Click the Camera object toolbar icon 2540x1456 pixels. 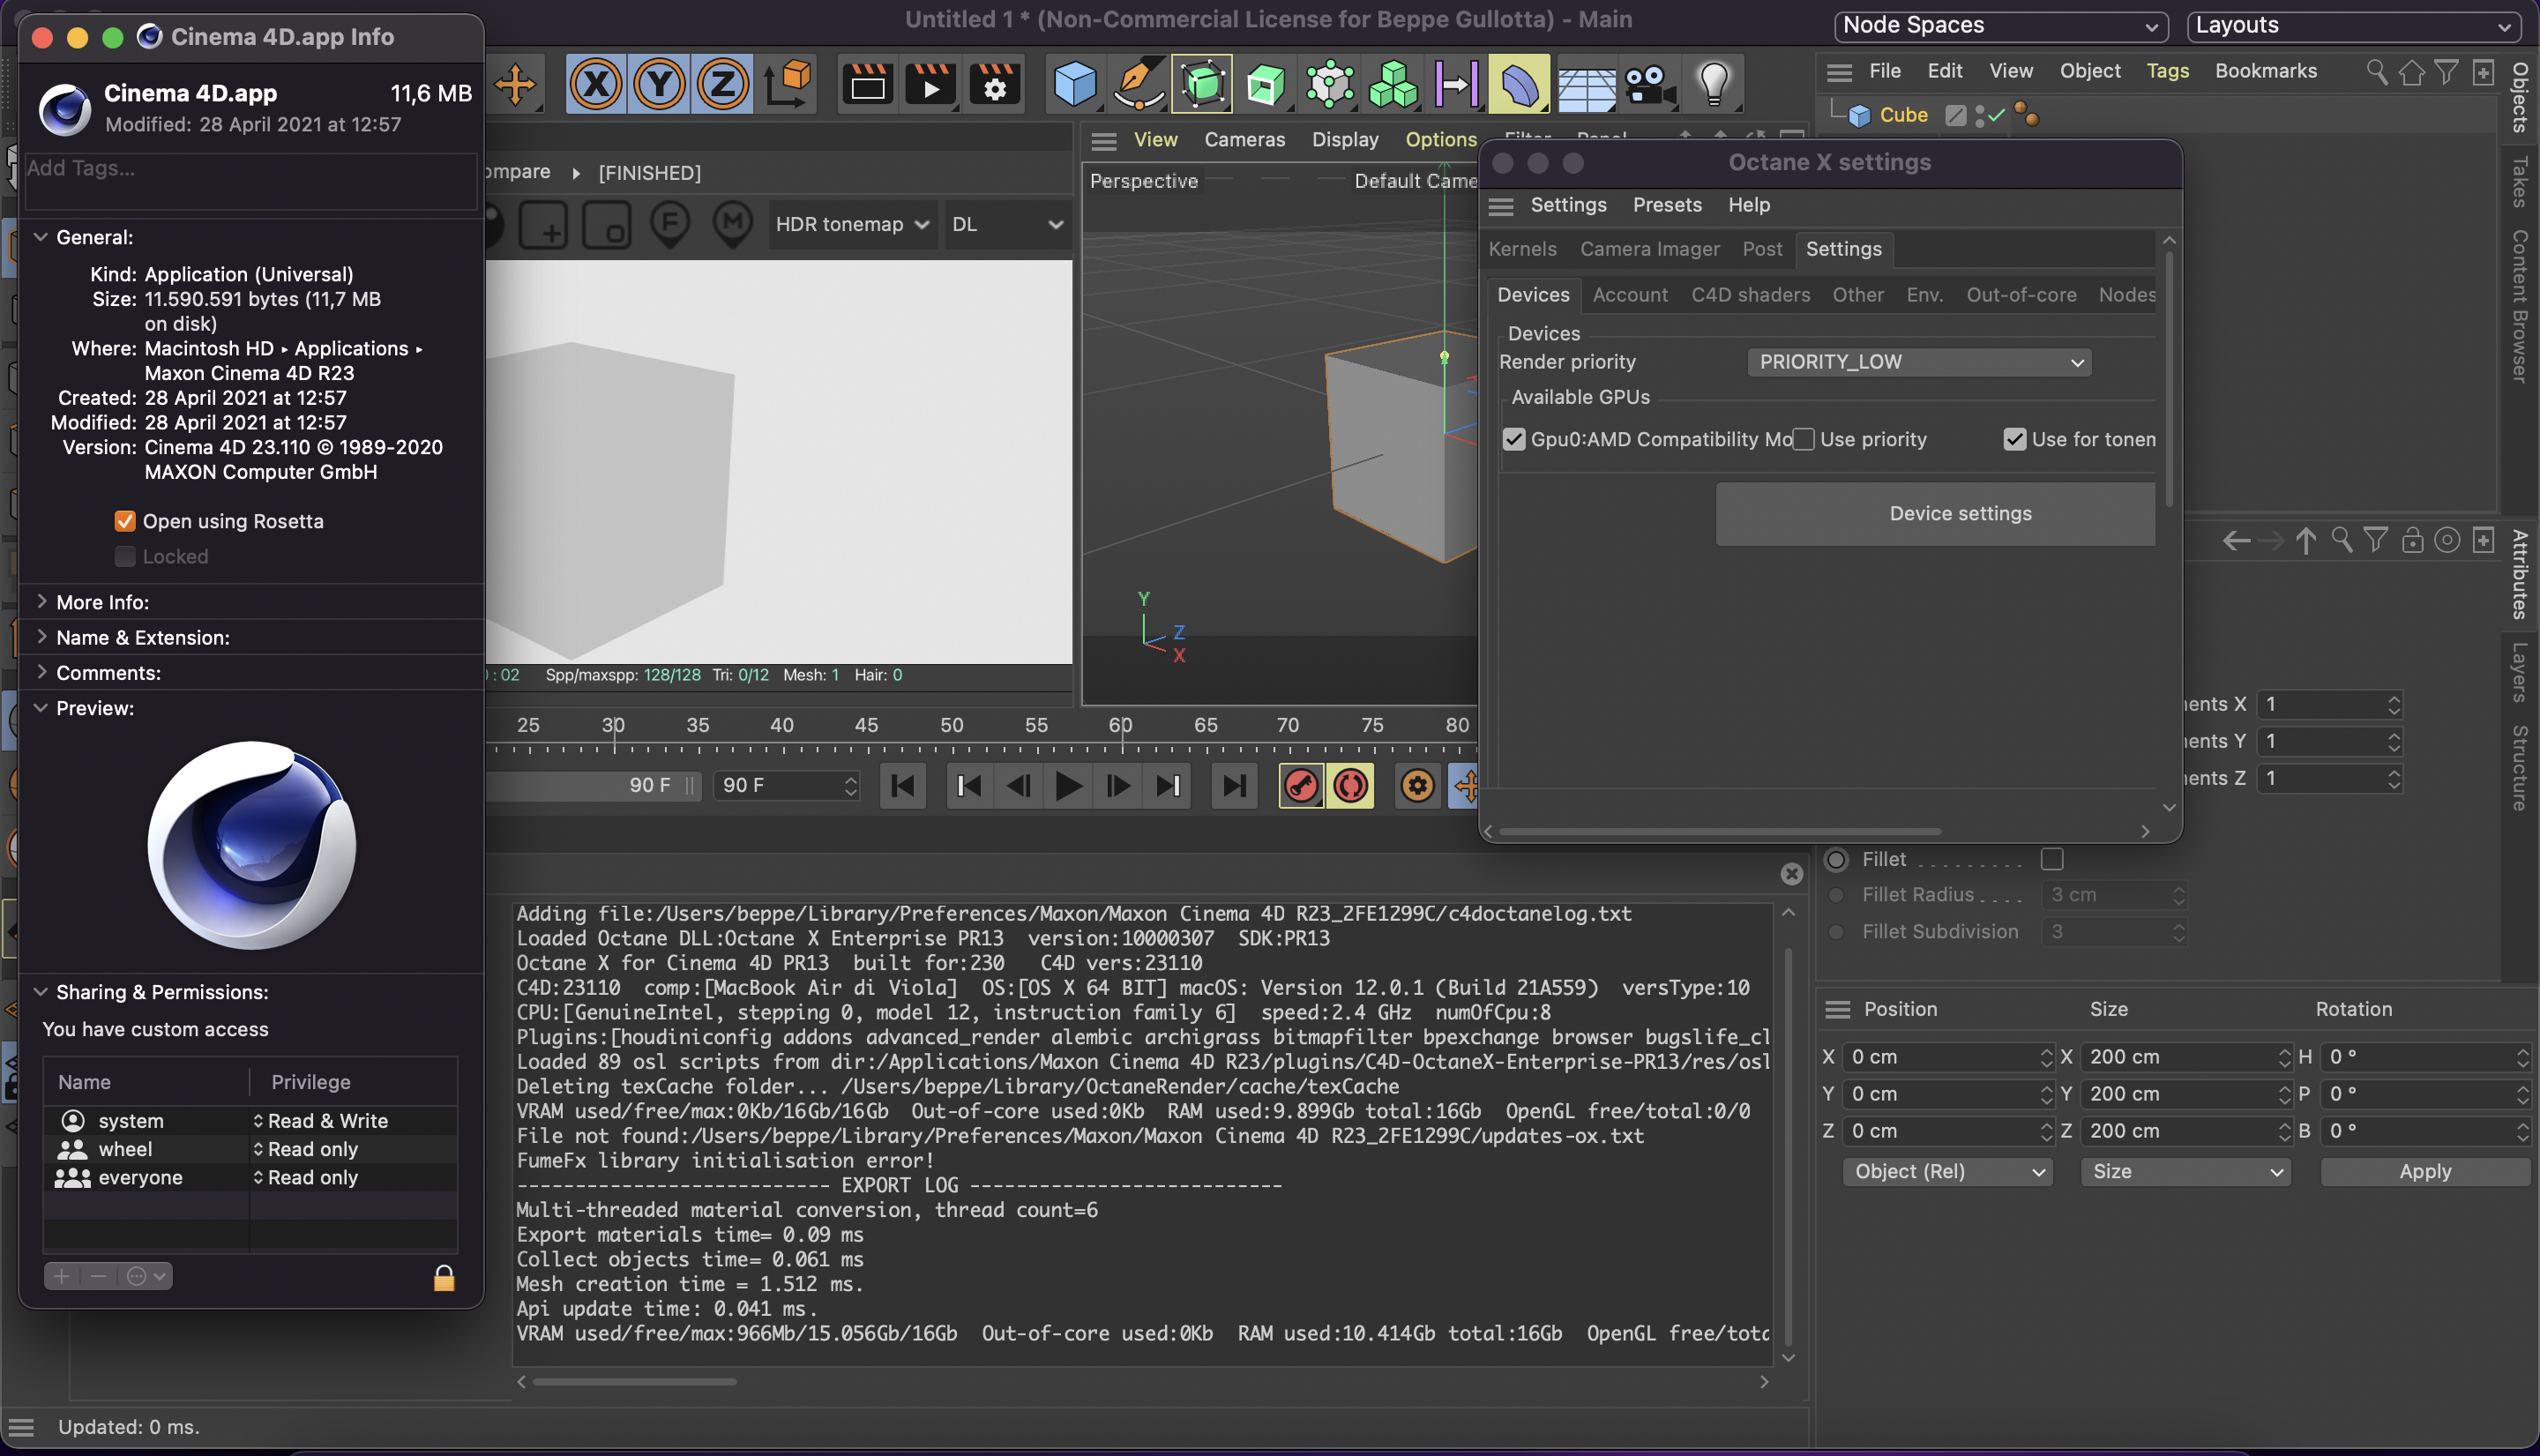point(1649,84)
